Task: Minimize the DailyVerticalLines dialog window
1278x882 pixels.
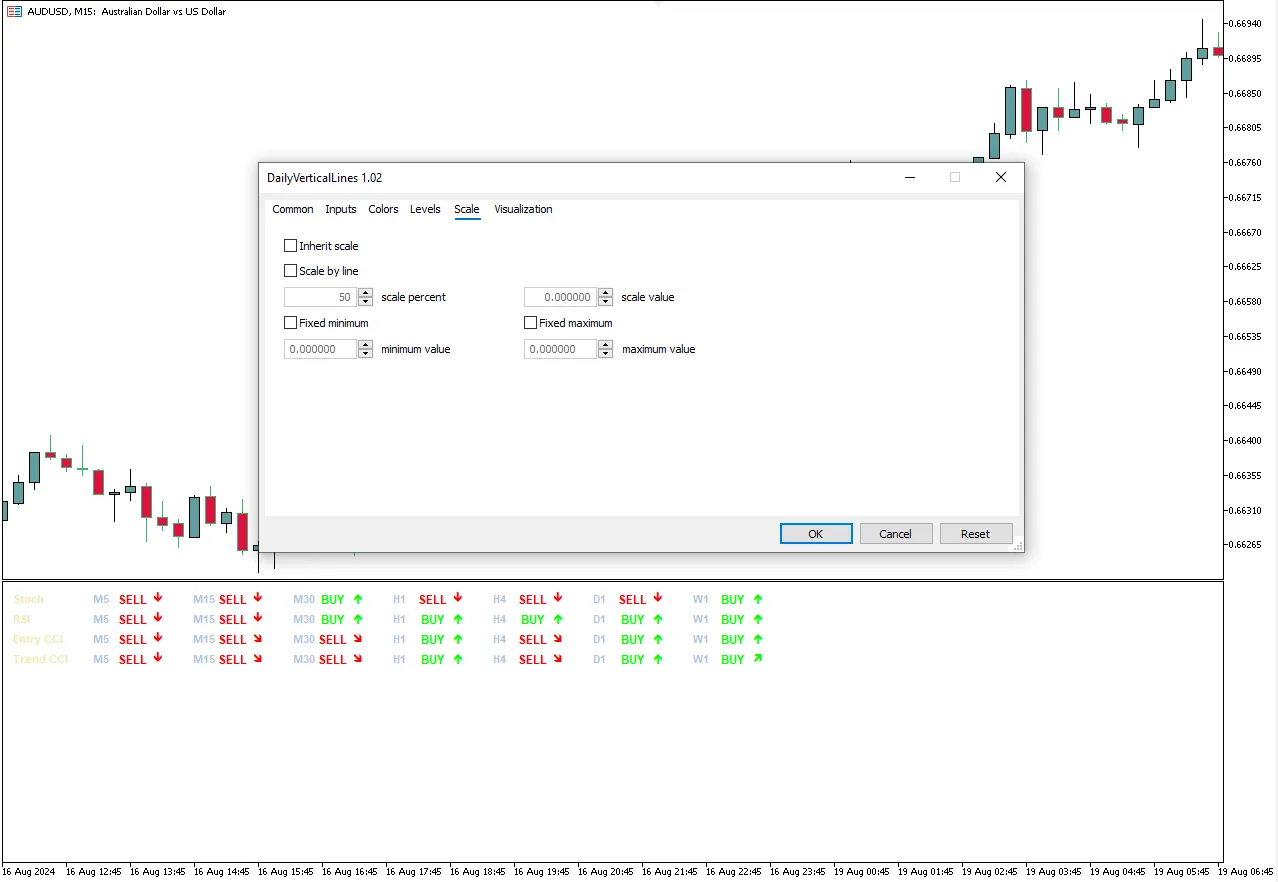Action: [x=910, y=177]
